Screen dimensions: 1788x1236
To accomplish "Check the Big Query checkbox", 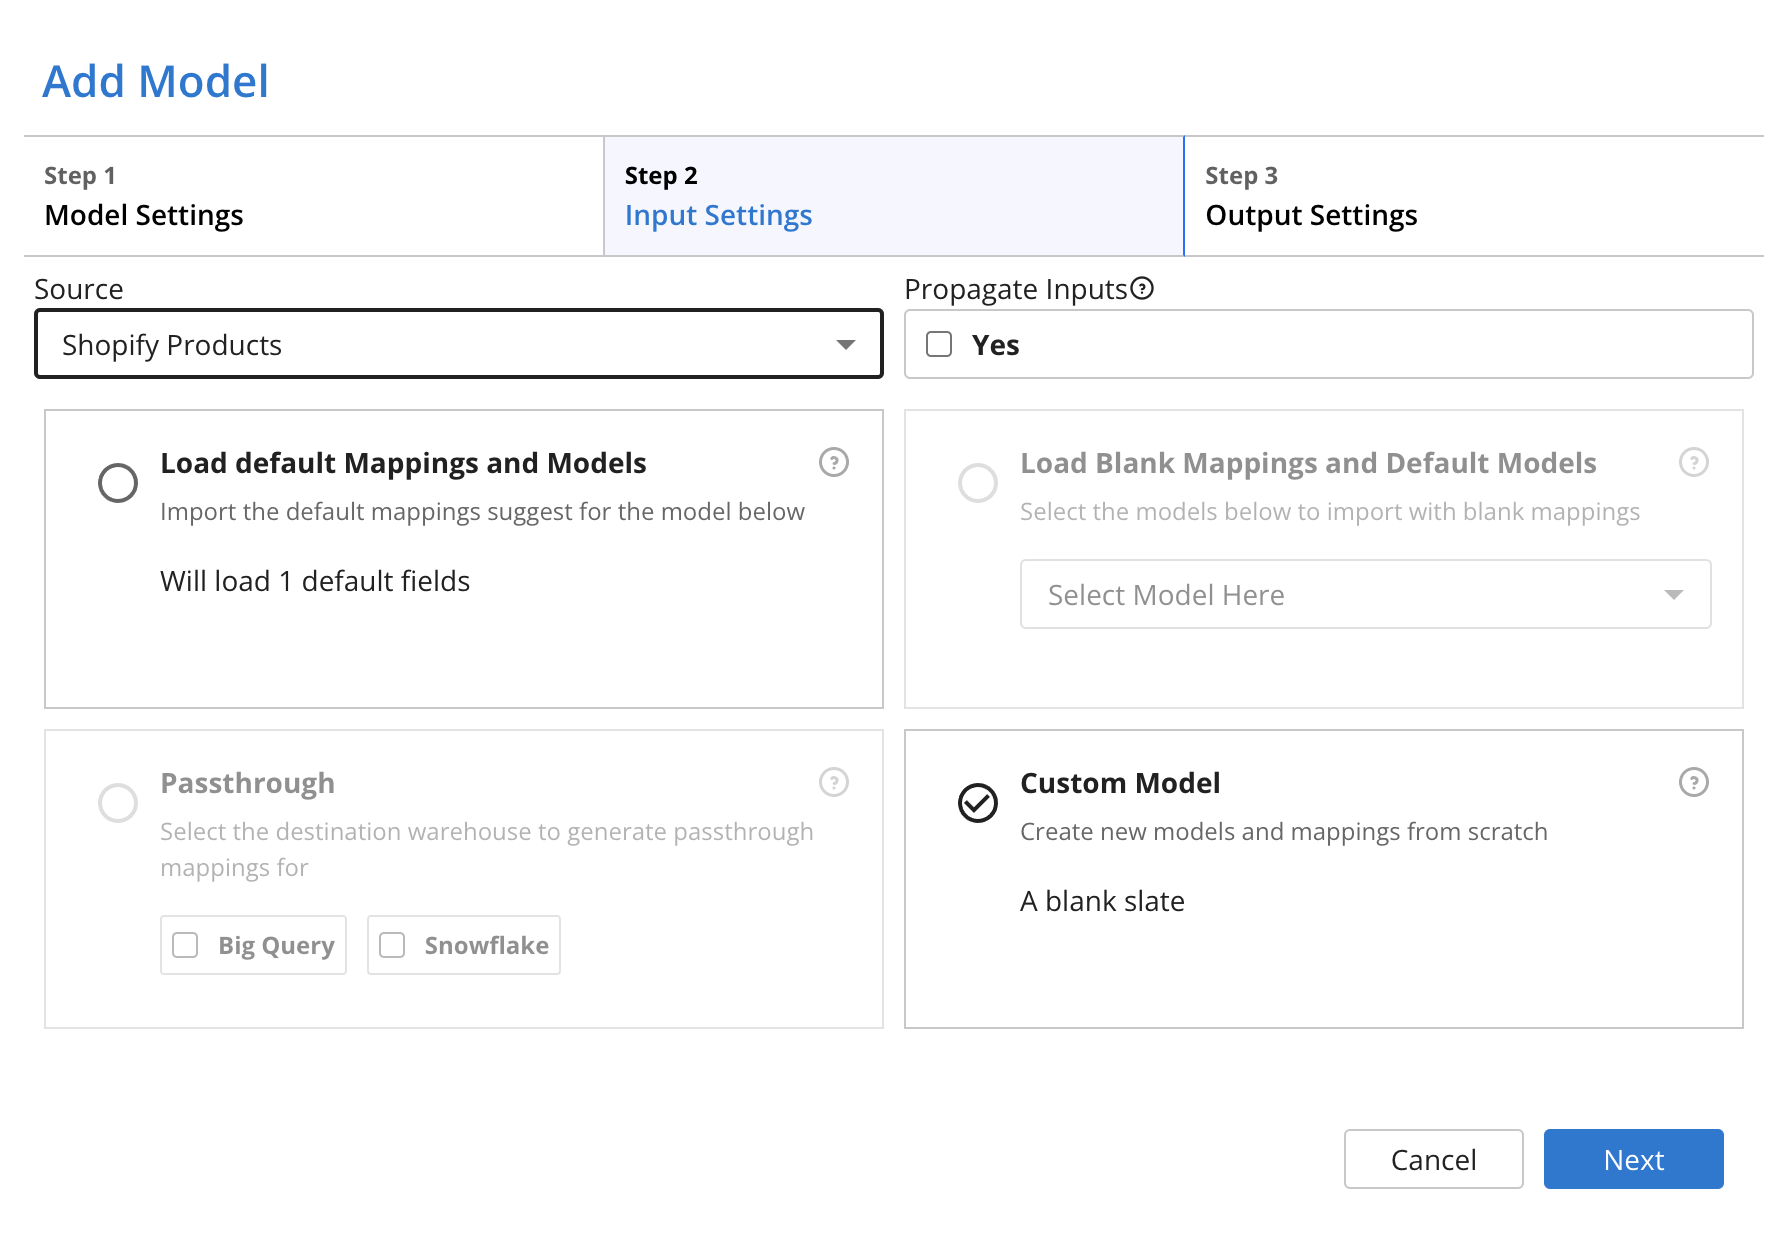I will click(184, 944).
